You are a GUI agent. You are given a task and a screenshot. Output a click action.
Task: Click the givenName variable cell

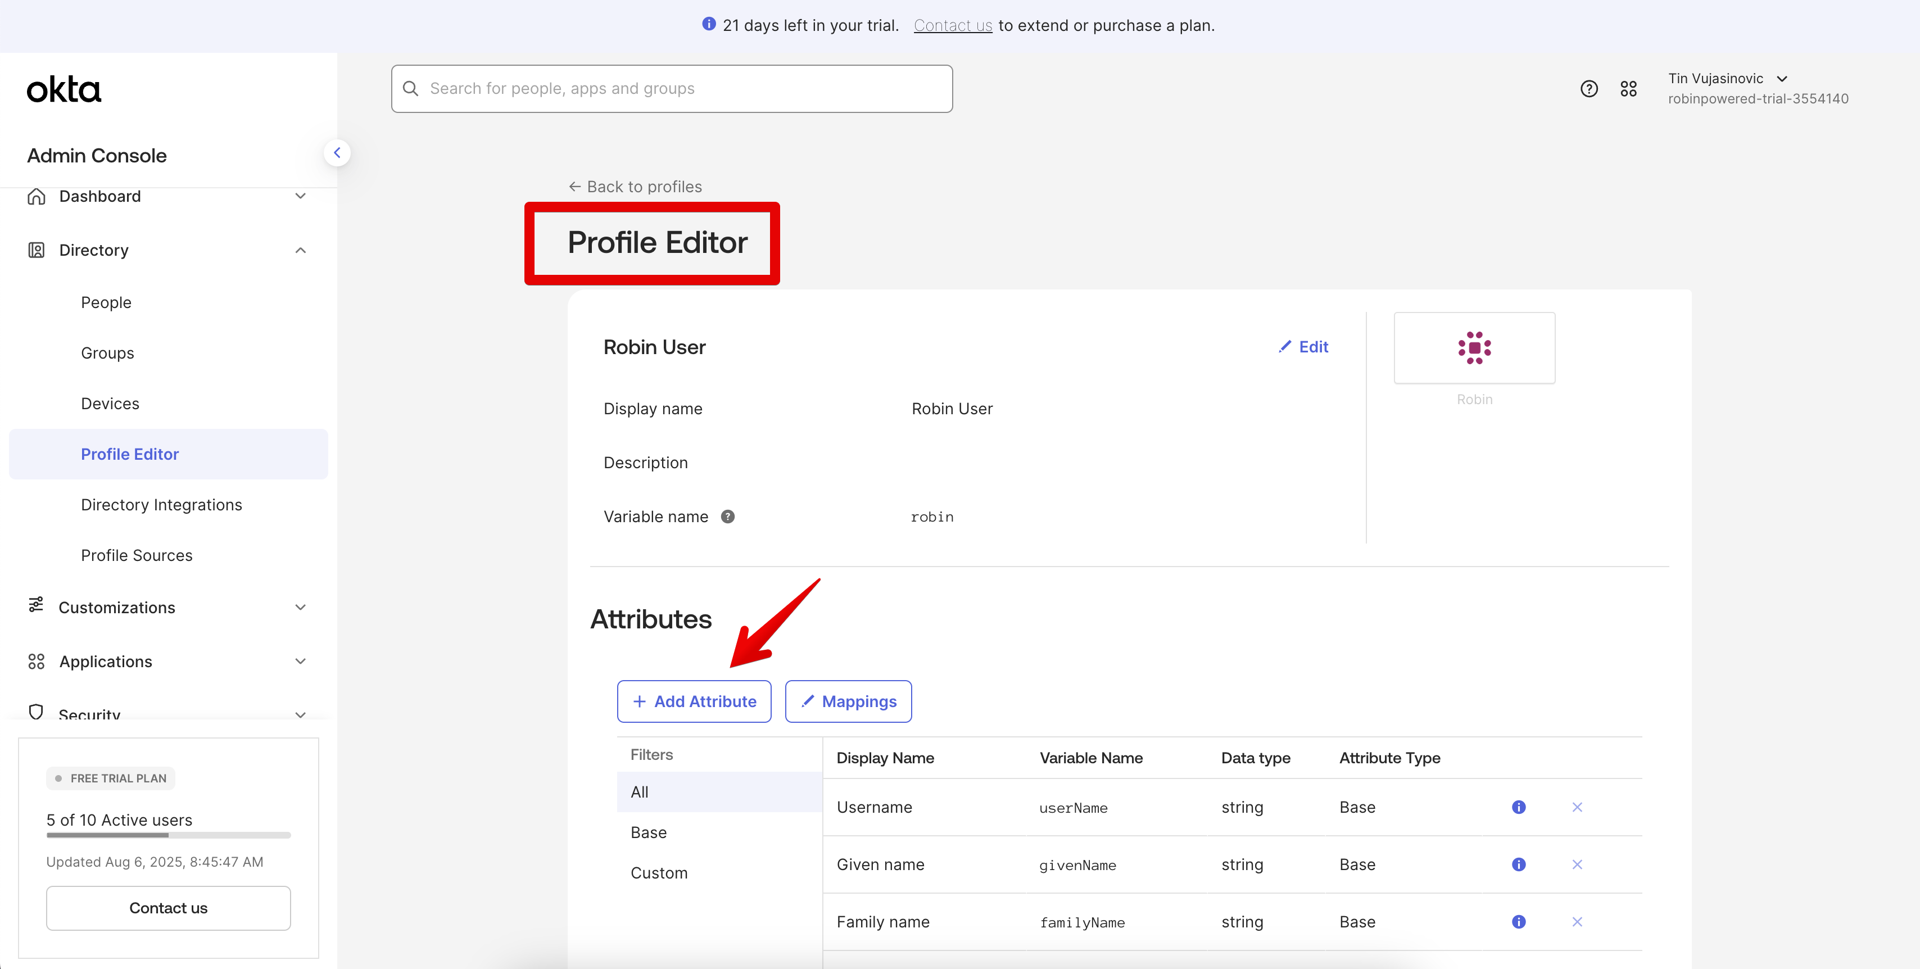(x=1077, y=865)
